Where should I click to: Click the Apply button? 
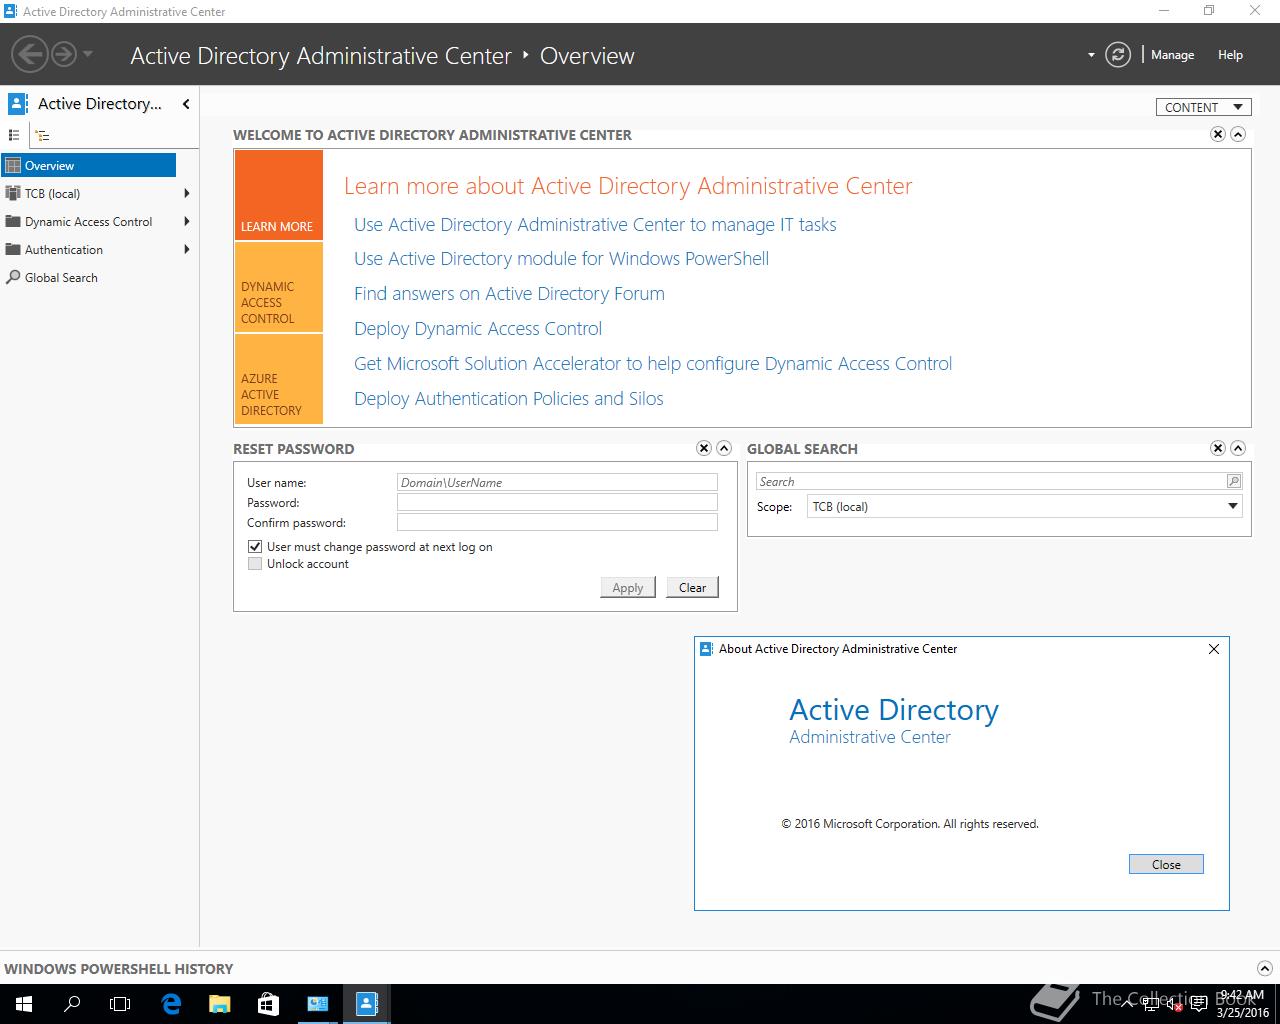628,588
